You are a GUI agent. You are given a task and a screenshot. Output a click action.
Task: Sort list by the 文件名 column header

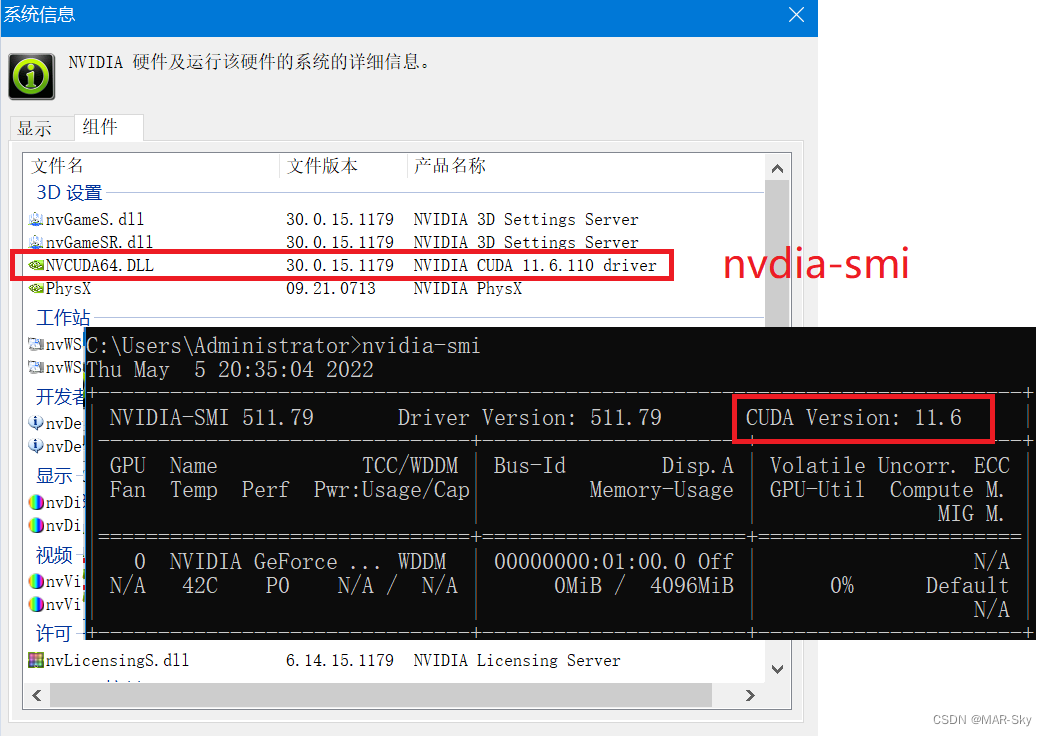pyautogui.click(x=57, y=165)
